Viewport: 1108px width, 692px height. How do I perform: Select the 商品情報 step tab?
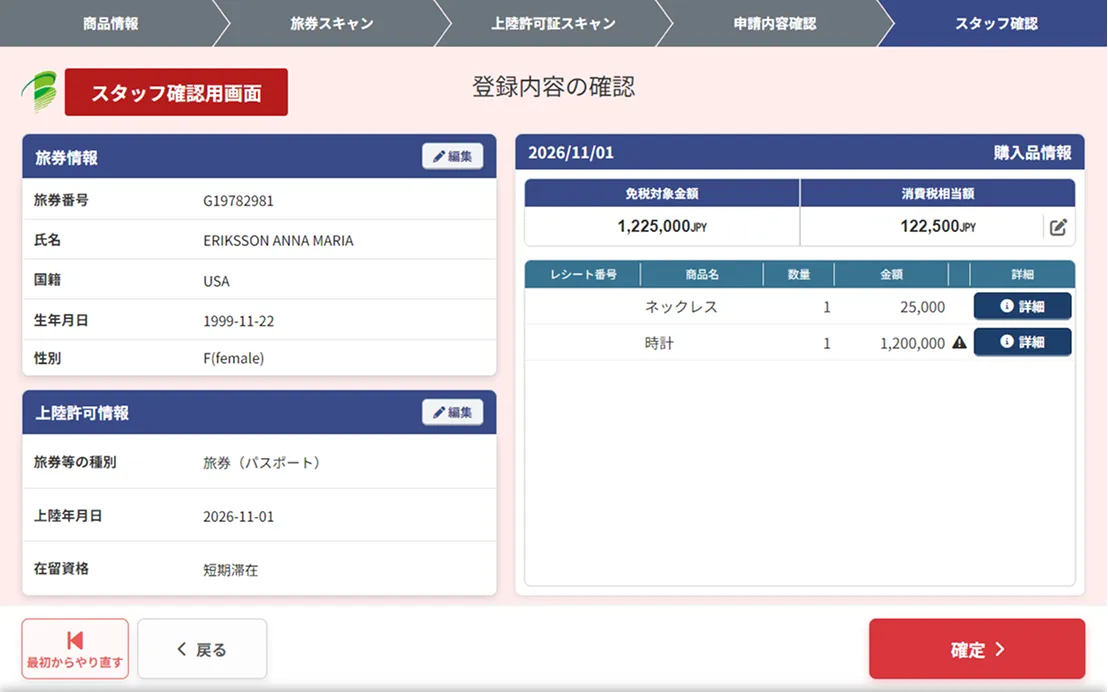pos(110,23)
